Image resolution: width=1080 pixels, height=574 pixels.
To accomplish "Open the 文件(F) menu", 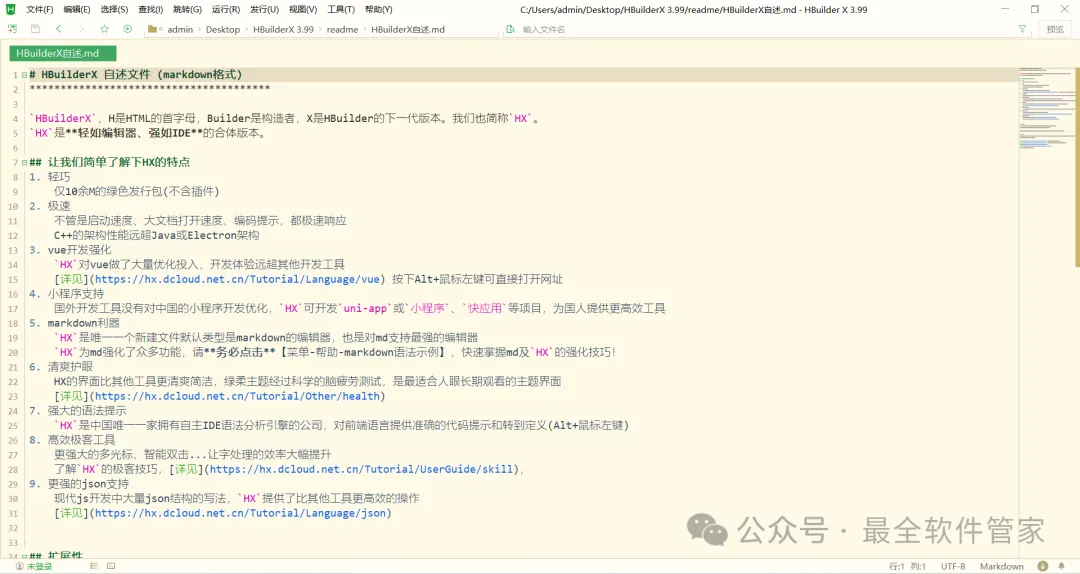I will (39, 10).
